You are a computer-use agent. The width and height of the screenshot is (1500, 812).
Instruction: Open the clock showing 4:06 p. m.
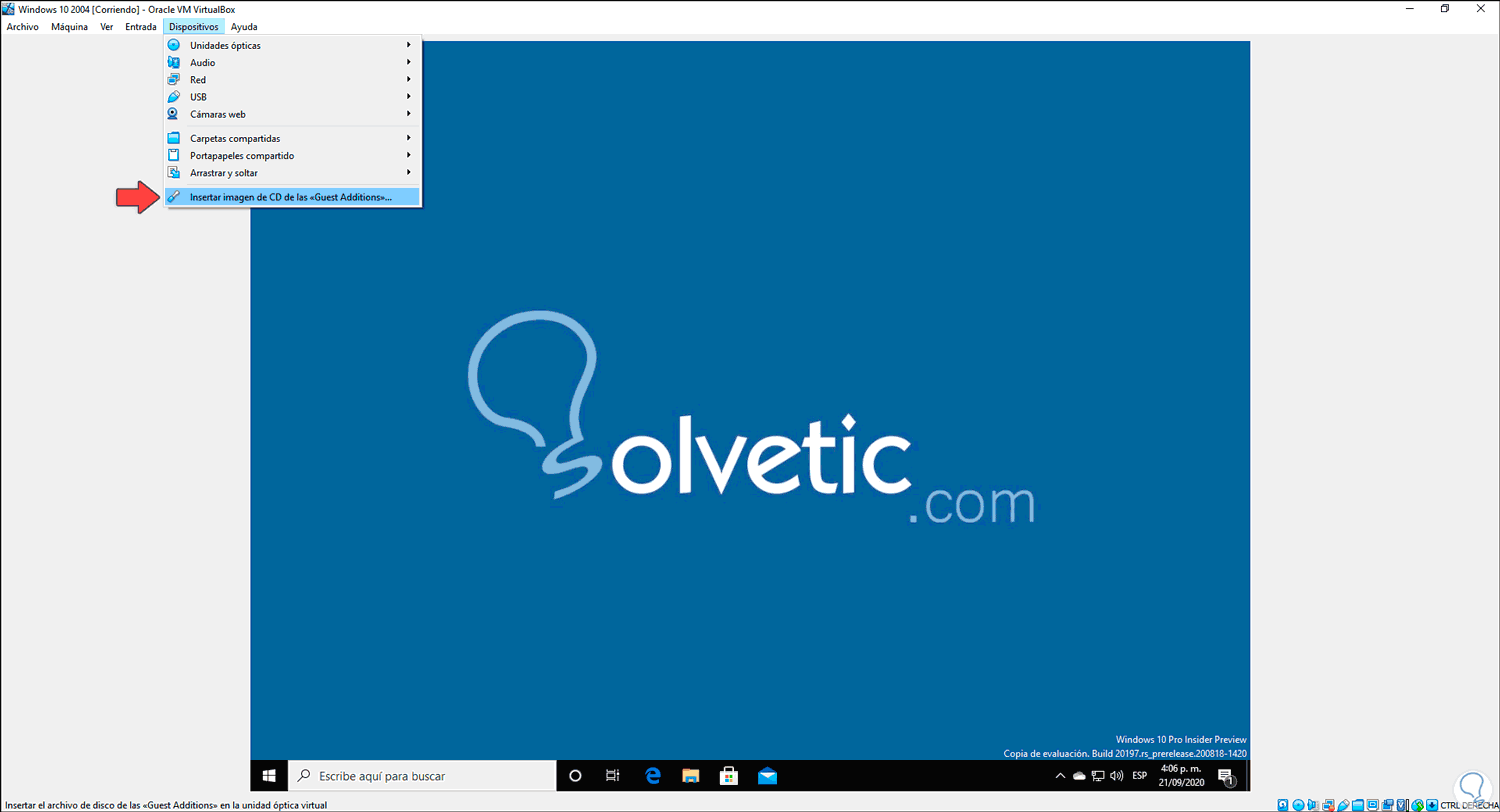pyautogui.click(x=1183, y=775)
